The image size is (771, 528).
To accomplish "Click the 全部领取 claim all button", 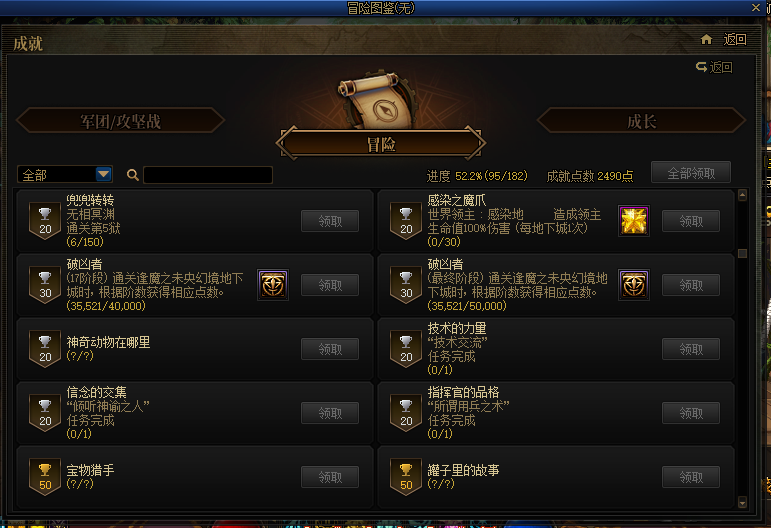I will 691,173.
